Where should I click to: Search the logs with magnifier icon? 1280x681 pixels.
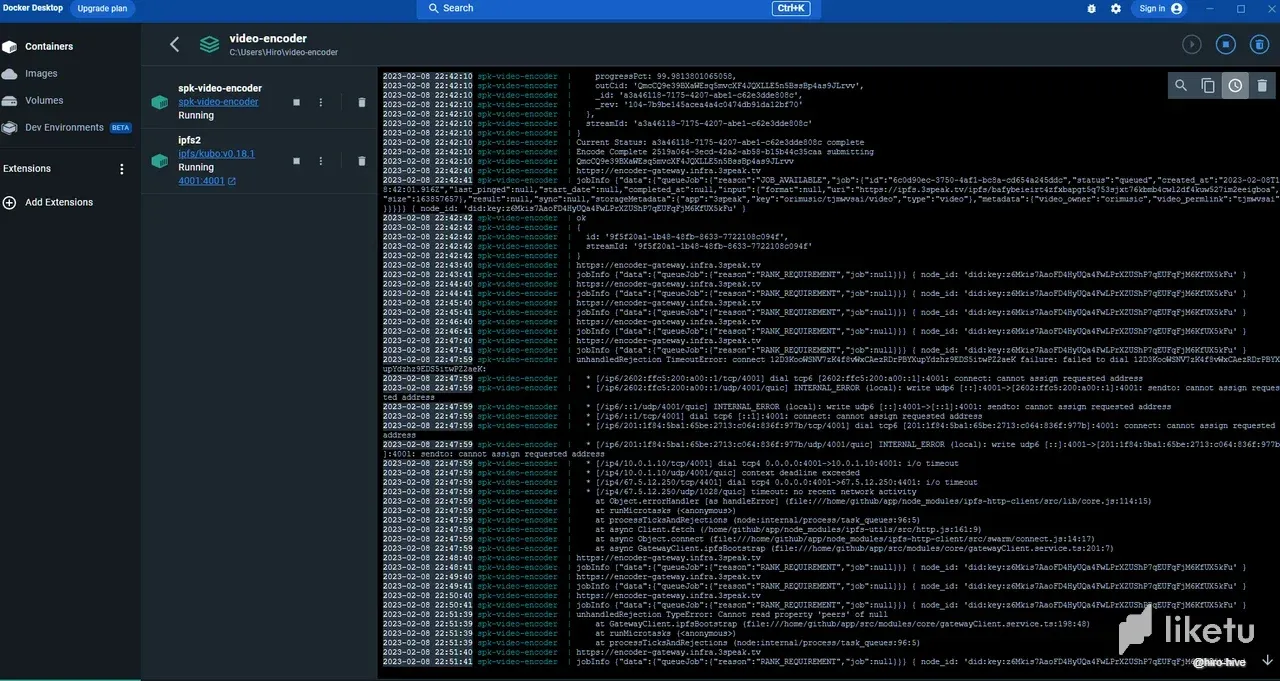tap(1181, 86)
